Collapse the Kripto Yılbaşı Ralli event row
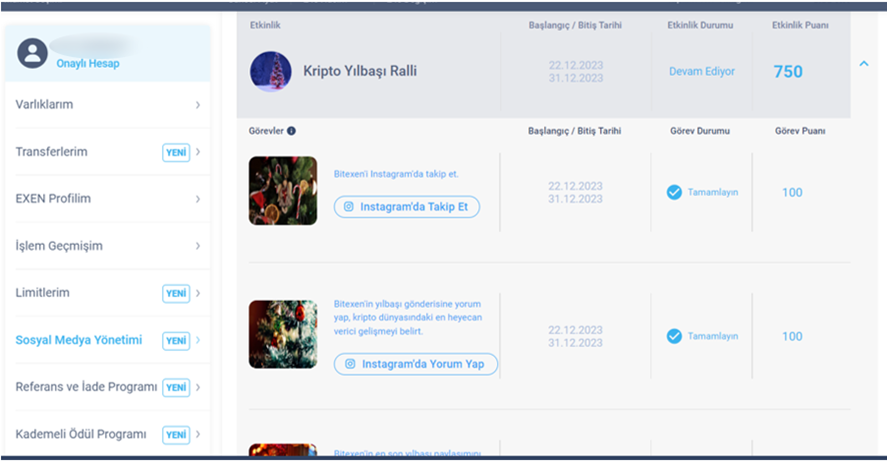Screen dimensions: 887x462 click(x=864, y=63)
